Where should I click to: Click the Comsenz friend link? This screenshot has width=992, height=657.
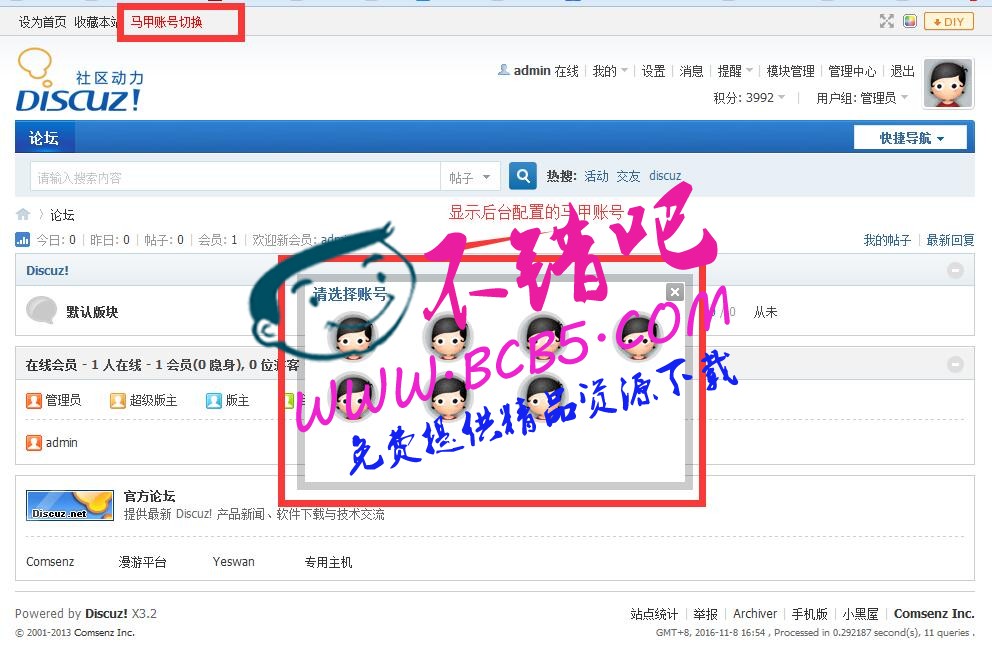pos(50,561)
